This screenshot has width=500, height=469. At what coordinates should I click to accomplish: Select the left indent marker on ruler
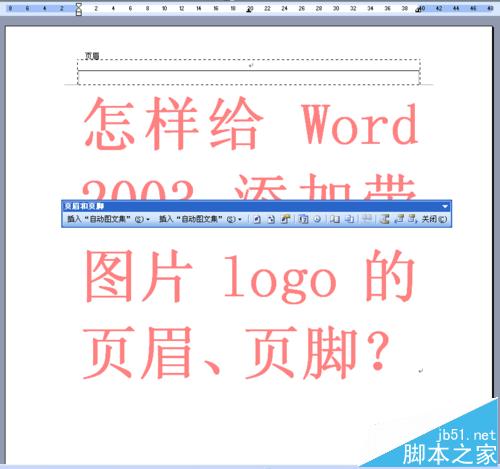[79, 13]
